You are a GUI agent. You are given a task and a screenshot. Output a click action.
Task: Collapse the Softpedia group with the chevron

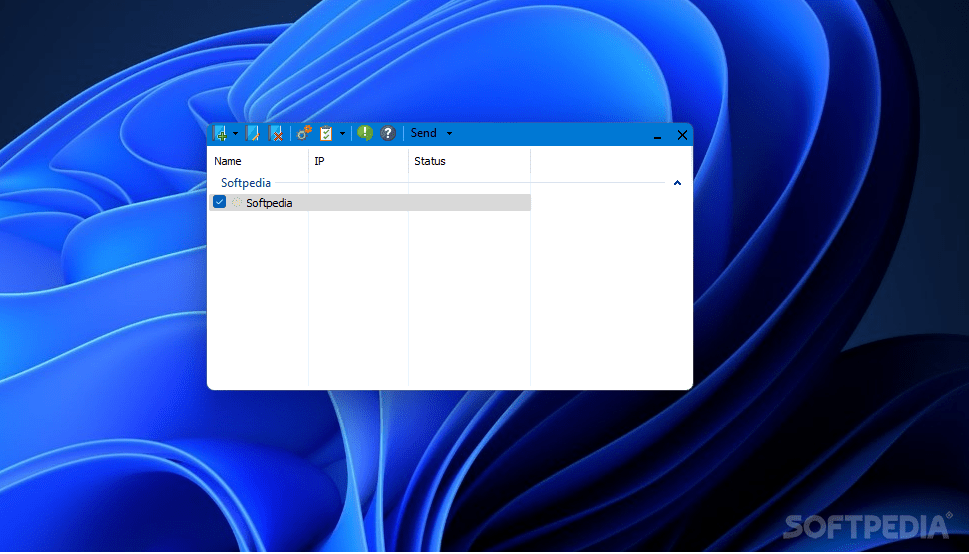[677, 183]
